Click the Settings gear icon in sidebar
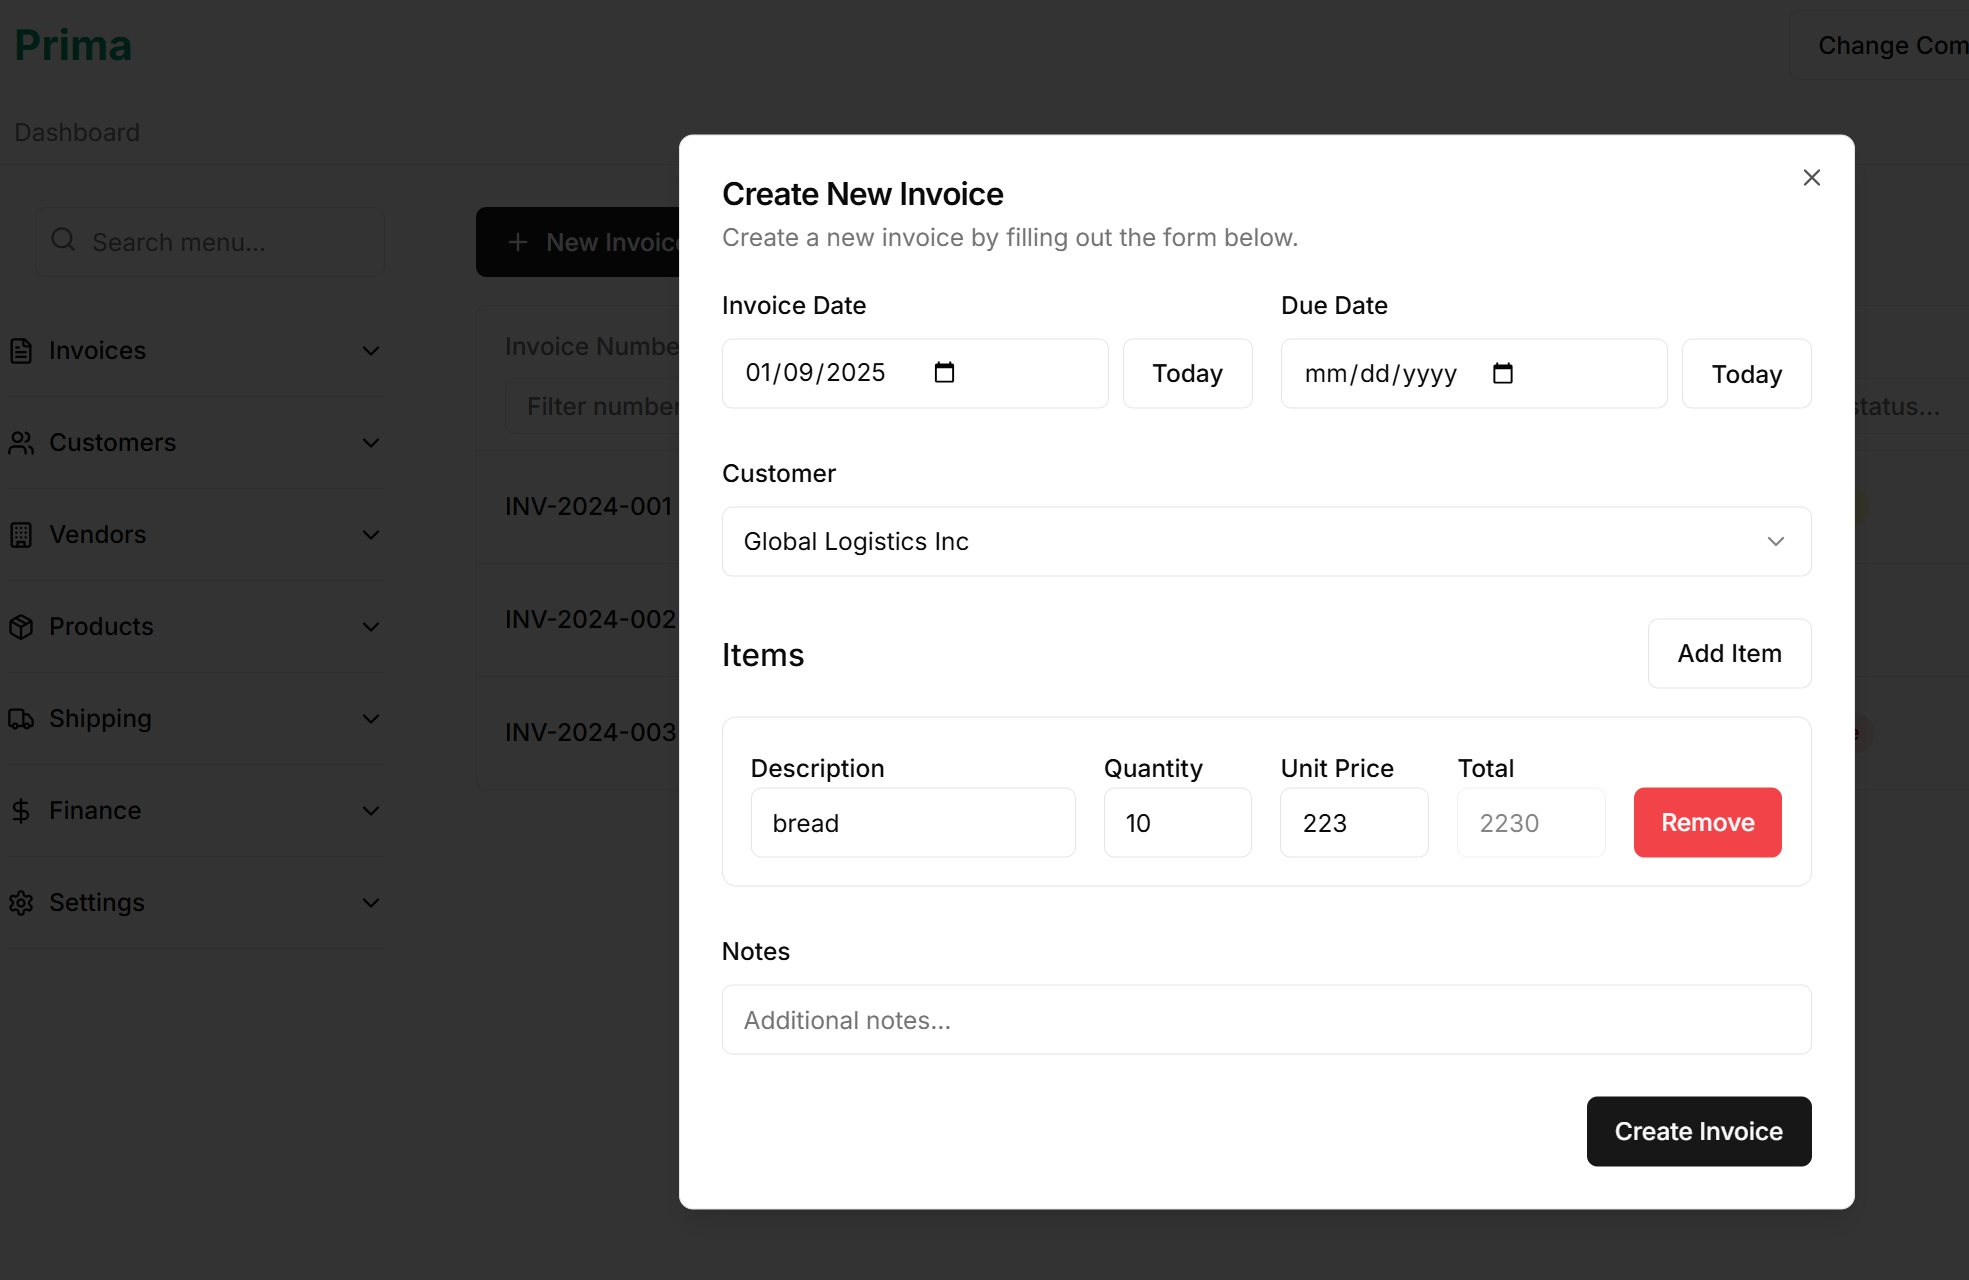The height and width of the screenshot is (1280, 1969). click(x=21, y=903)
